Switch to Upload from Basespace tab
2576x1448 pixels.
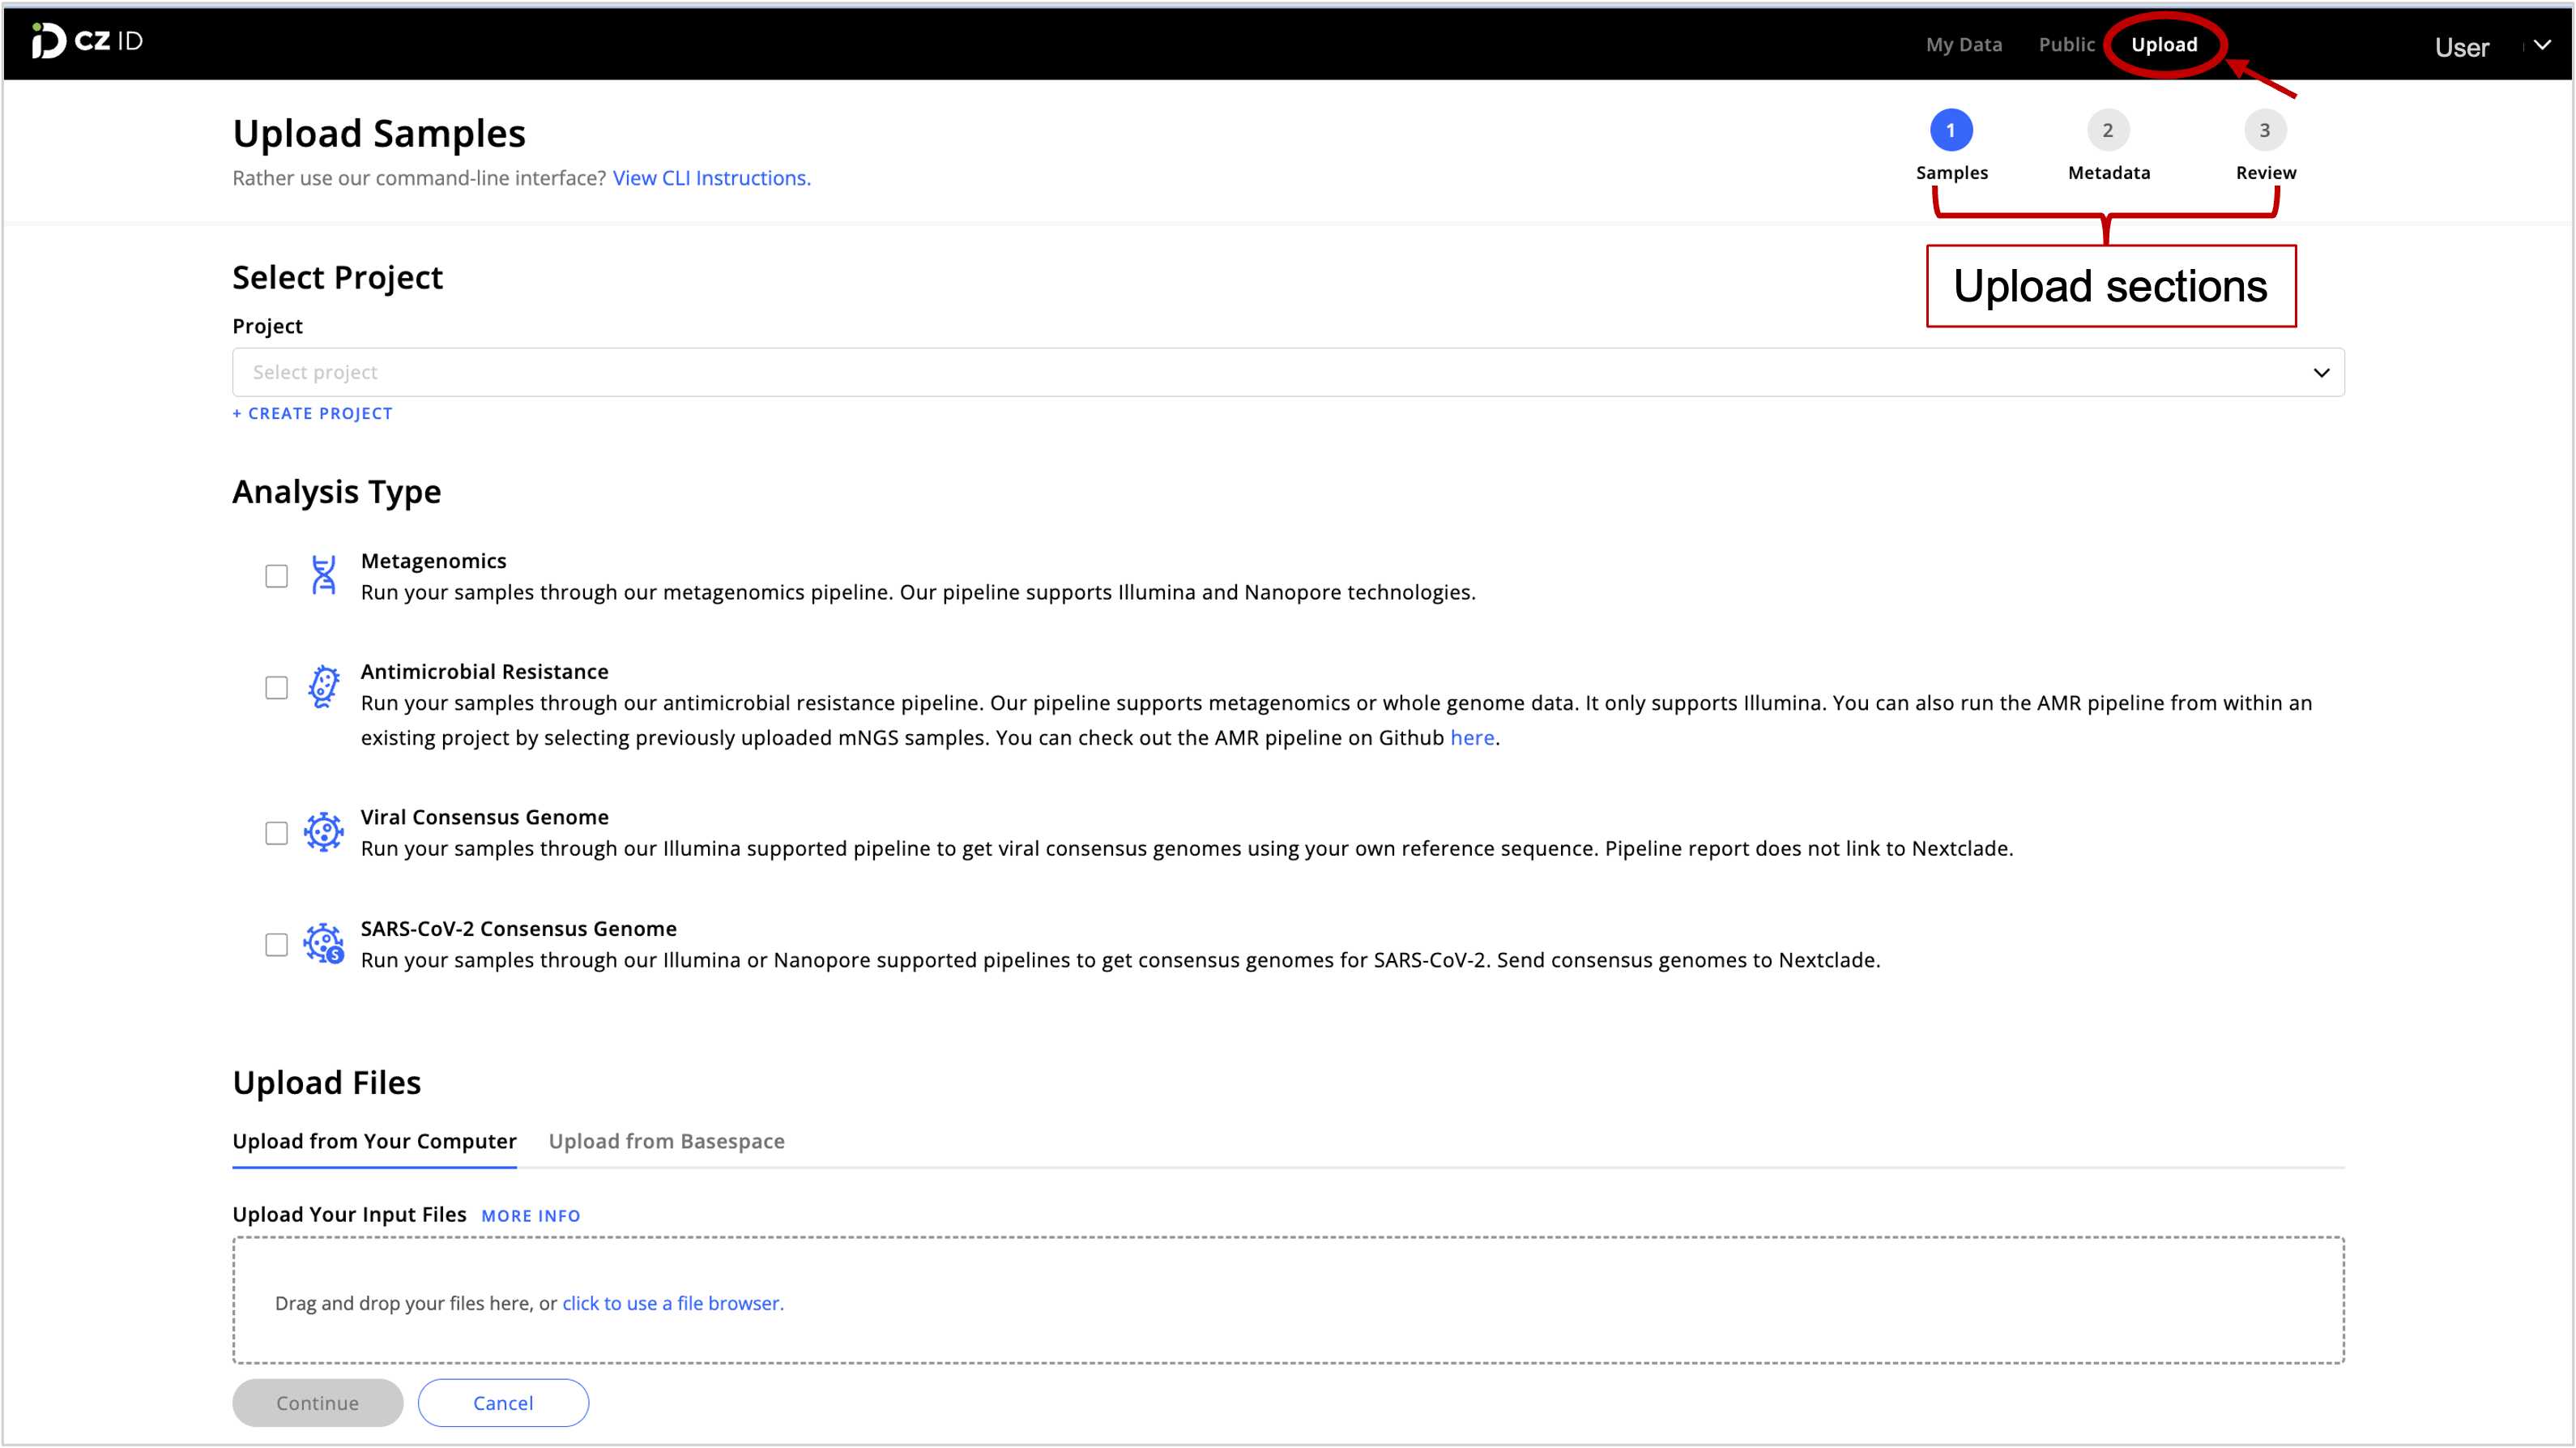point(666,1141)
